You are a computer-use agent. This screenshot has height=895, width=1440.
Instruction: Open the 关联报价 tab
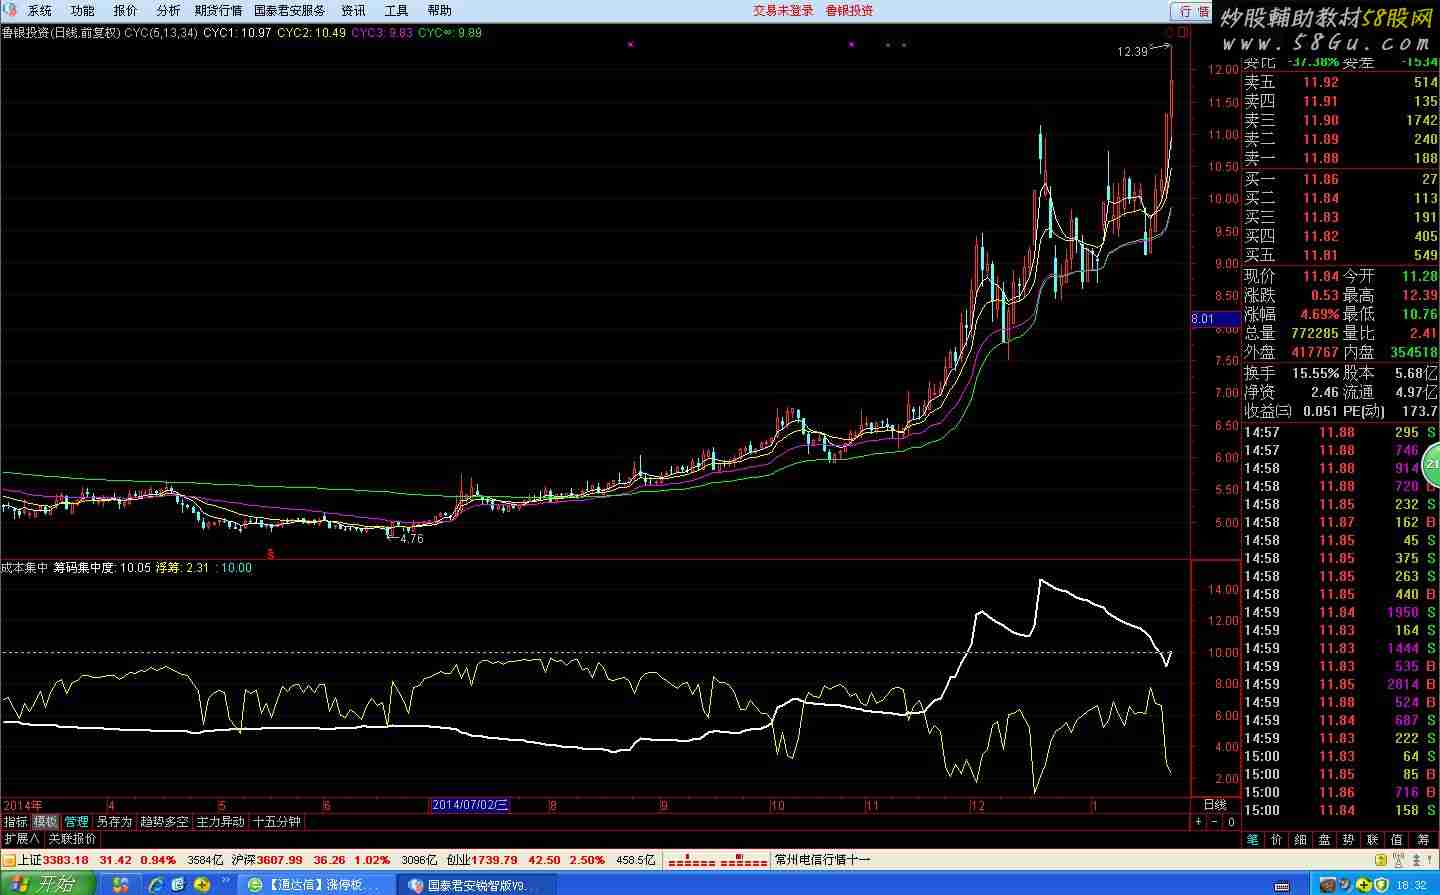tap(72, 839)
